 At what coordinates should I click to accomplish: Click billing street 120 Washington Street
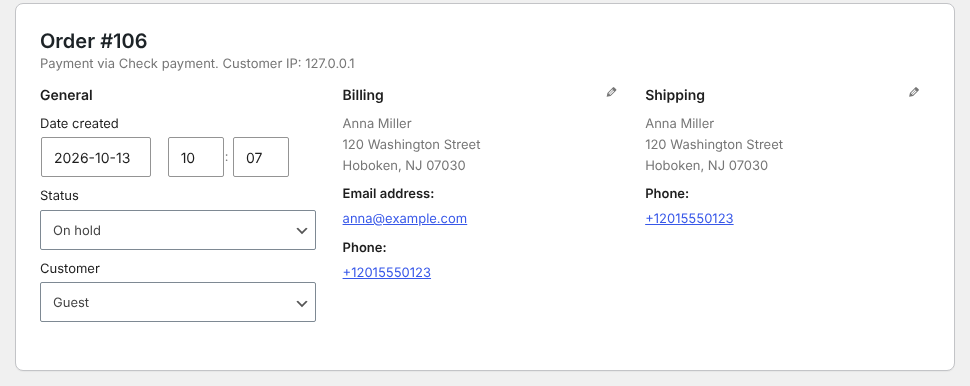[411, 145]
